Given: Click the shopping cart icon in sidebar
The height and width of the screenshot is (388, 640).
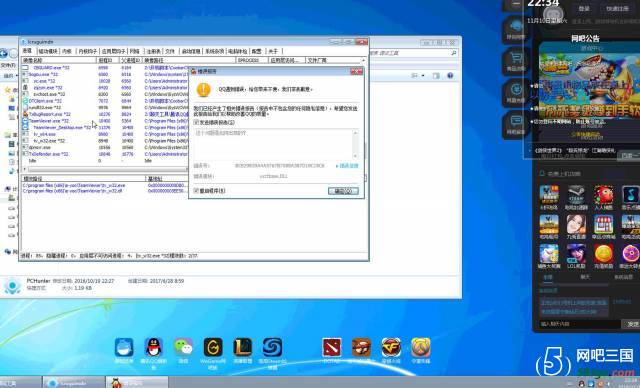Looking at the screenshot, I should coord(516,60).
